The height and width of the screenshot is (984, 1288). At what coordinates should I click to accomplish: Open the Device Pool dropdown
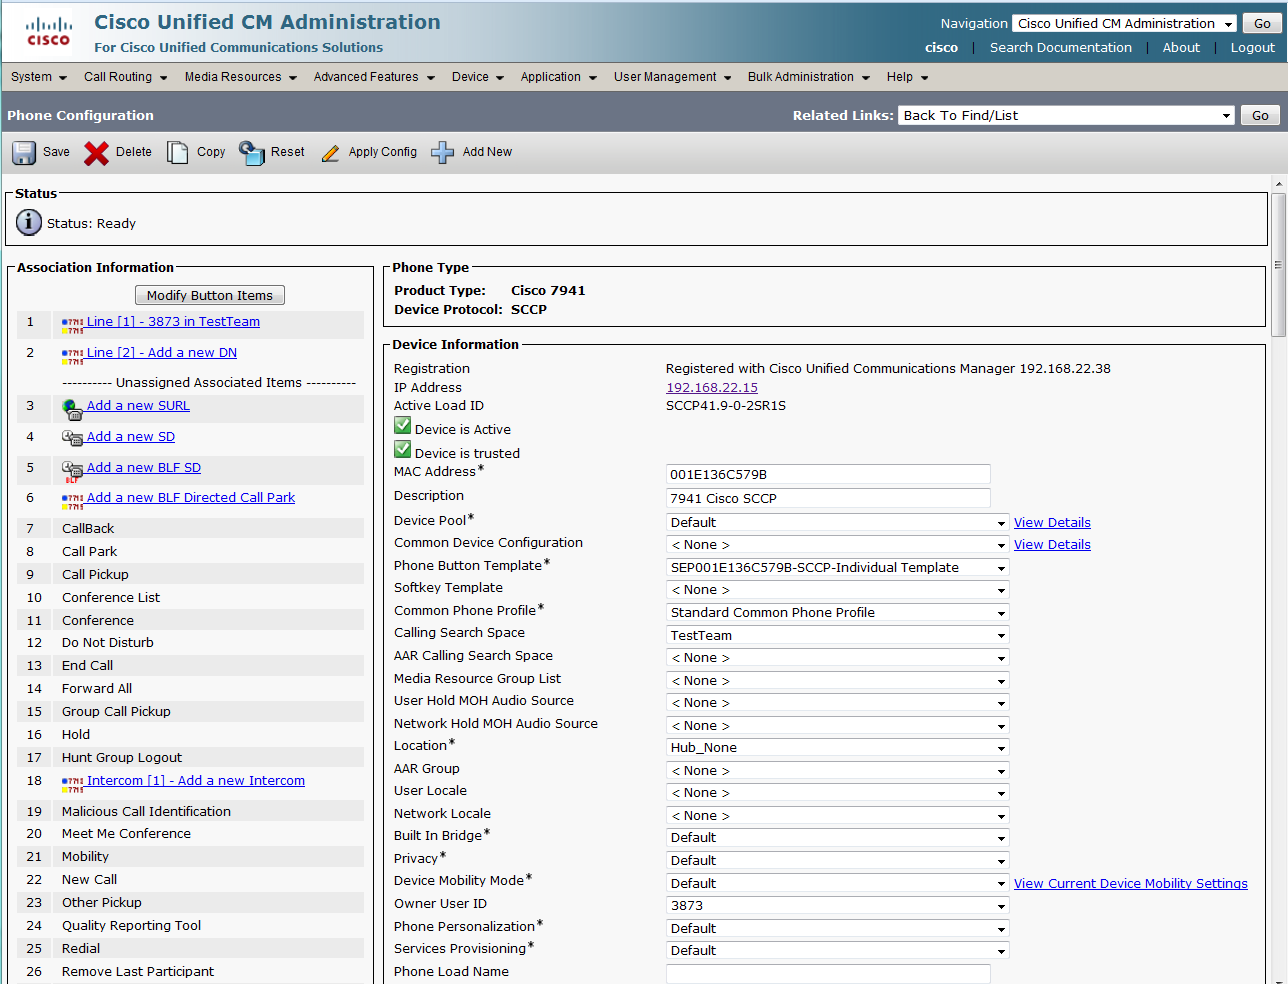(x=838, y=523)
